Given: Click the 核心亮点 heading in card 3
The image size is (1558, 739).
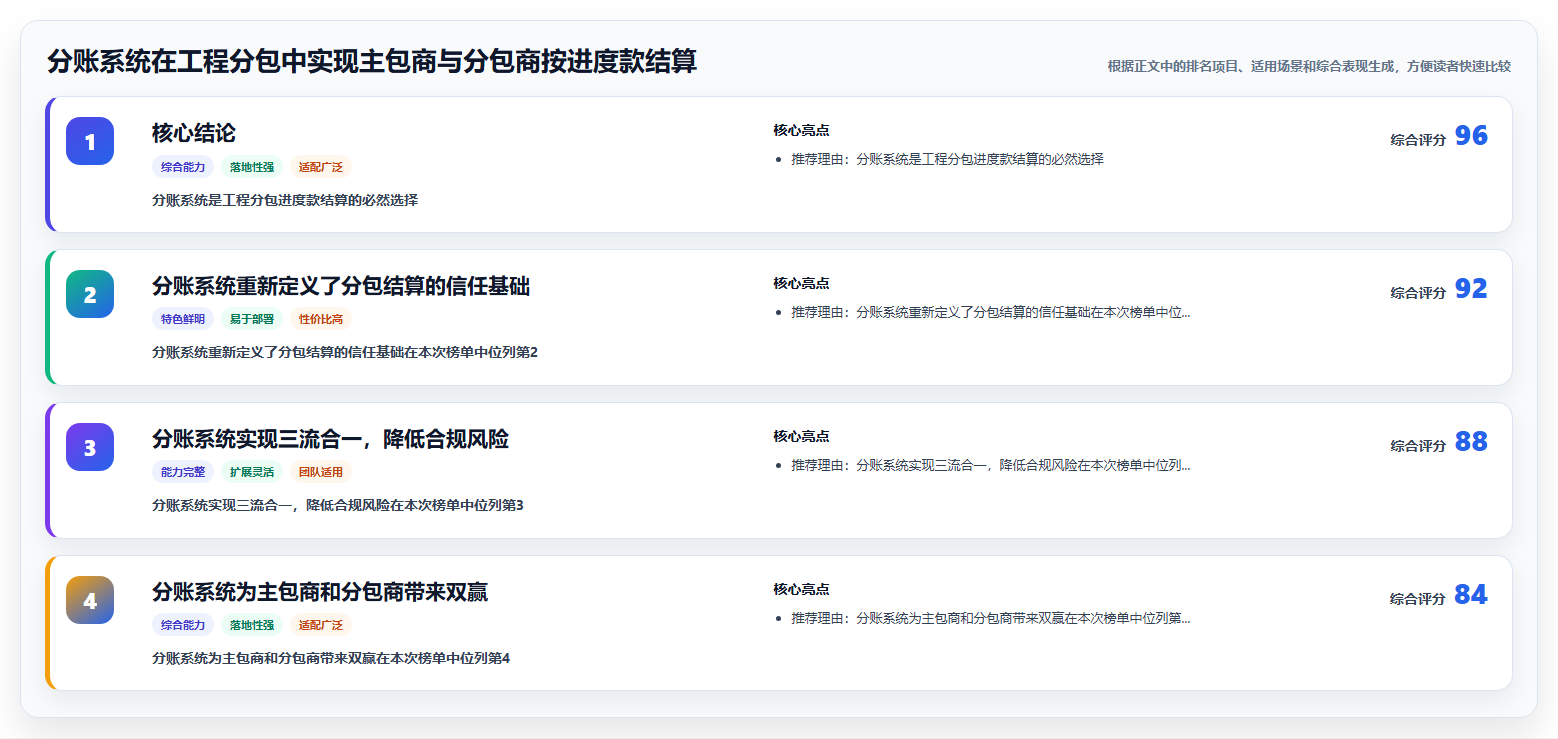Looking at the screenshot, I should [x=801, y=436].
